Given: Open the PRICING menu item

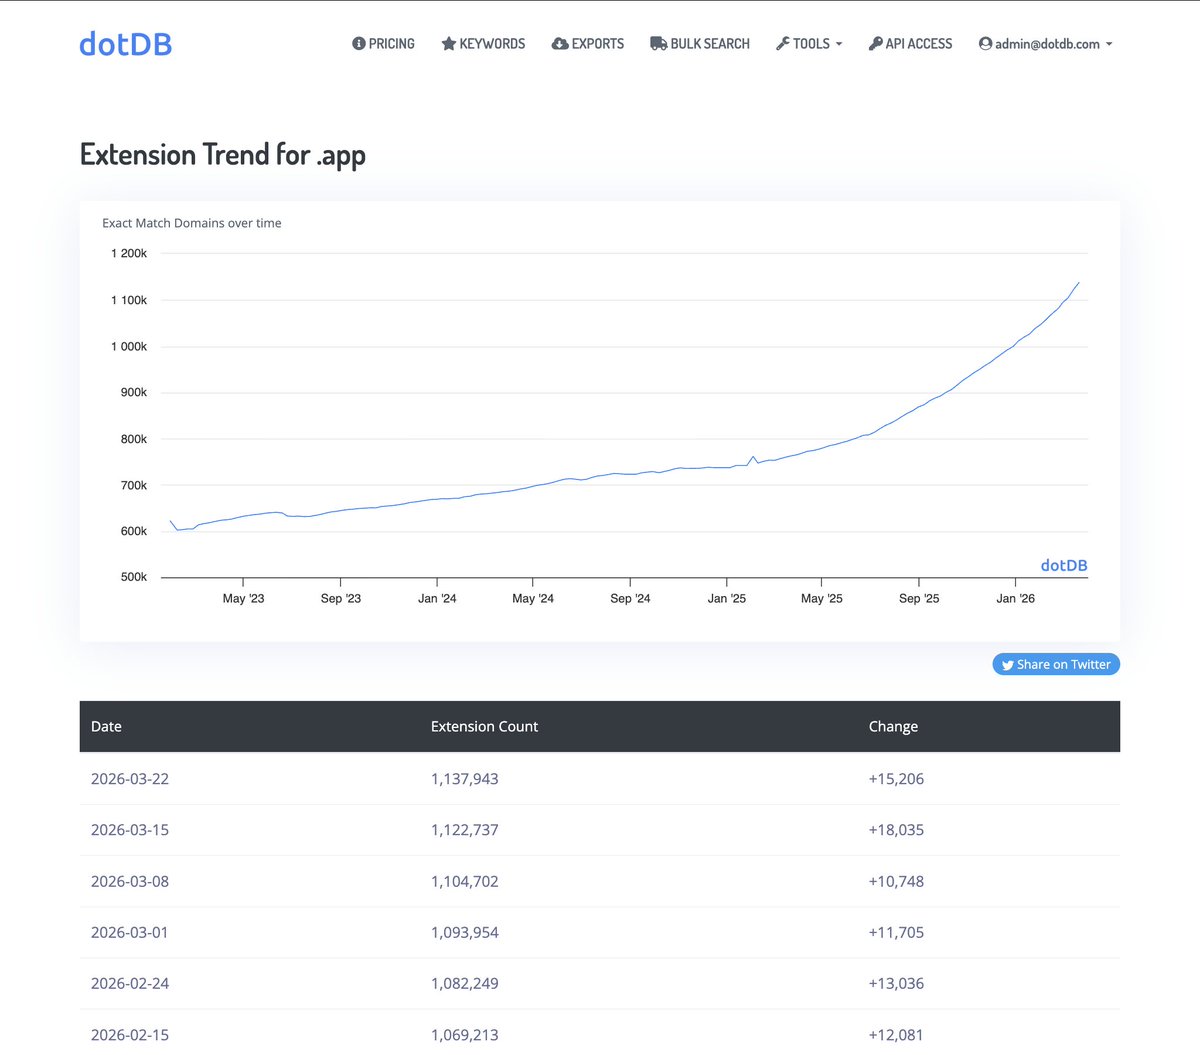Looking at the screenshot, I should pyautogui.click(x=383, y=44).
